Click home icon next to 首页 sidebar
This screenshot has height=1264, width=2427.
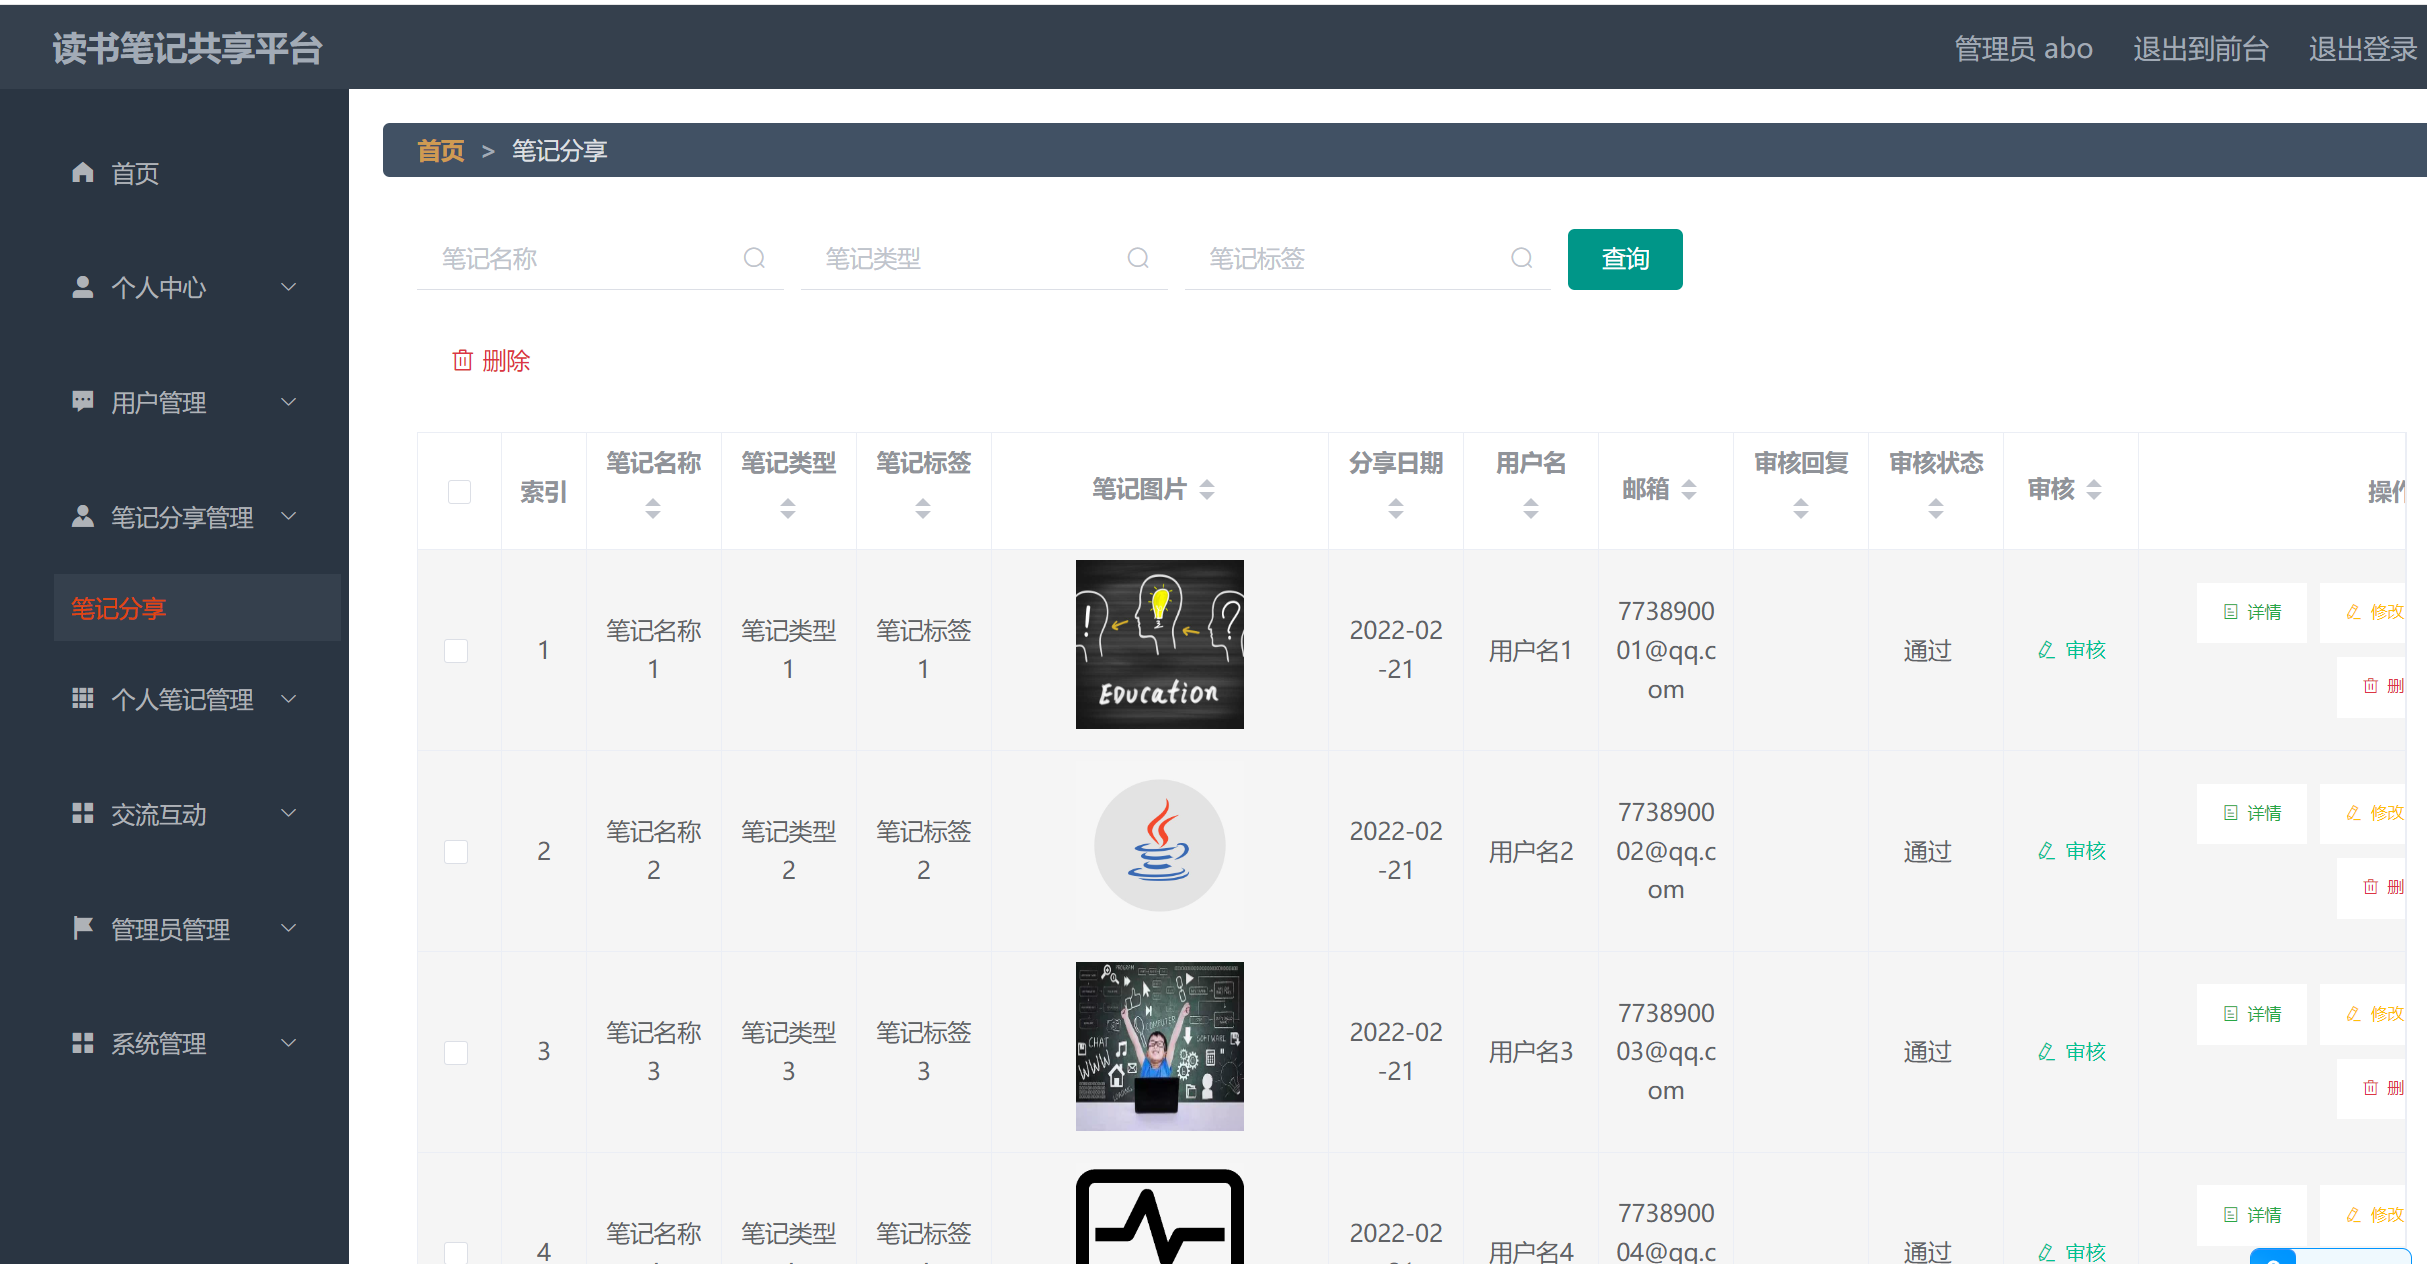(x=83, y=173)
